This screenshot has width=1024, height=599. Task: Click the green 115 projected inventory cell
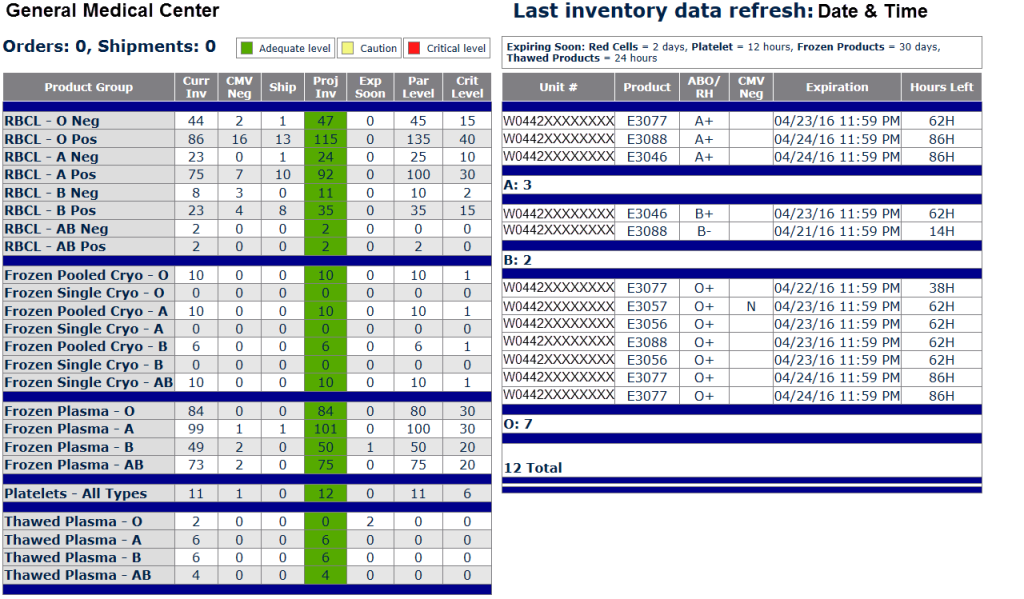click(326, 139)
